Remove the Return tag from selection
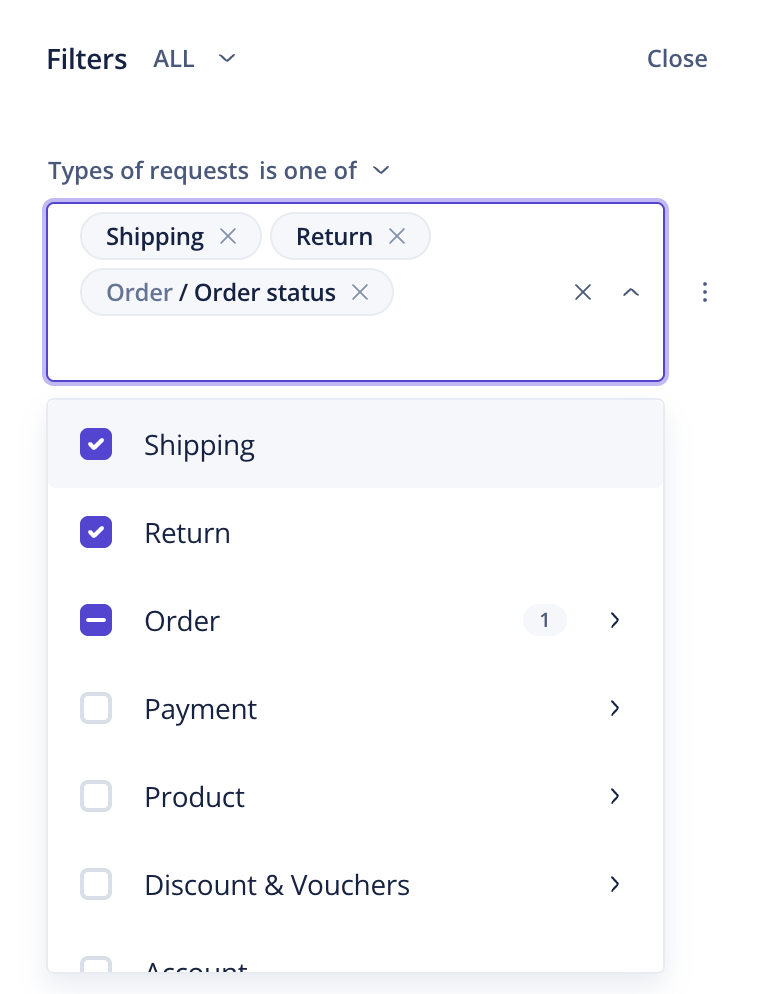782x994 pixels. tap(397, 236)
